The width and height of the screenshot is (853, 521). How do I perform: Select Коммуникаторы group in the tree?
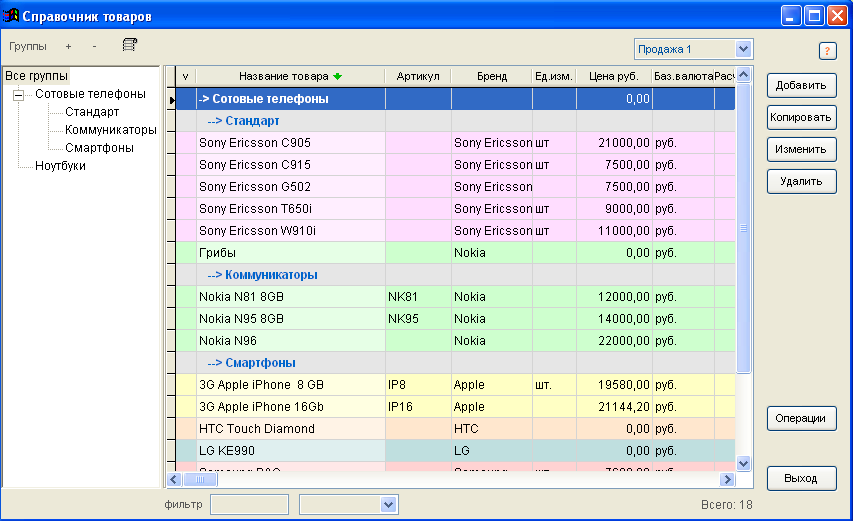click(x=110, y=130)
